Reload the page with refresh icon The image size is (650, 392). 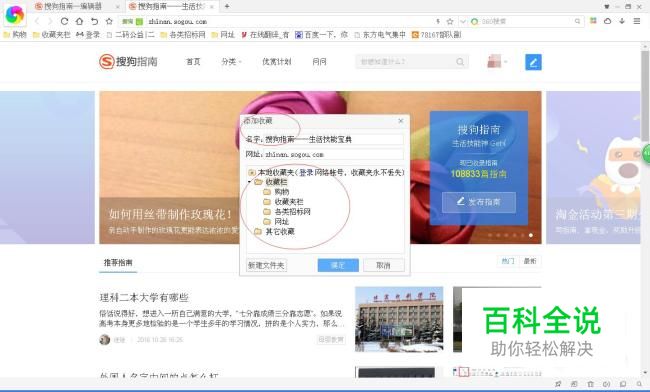pyautogui.click(x=64, y=21)
